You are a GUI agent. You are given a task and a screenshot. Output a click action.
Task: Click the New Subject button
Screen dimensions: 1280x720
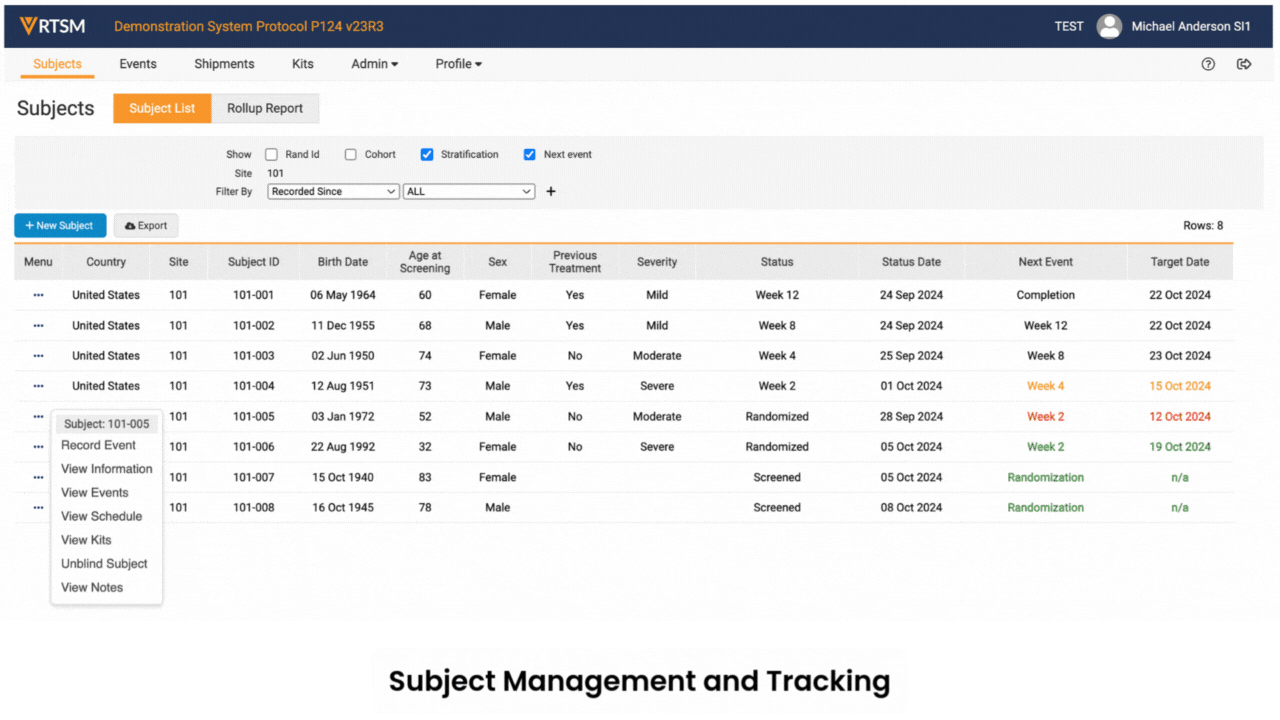60,226
